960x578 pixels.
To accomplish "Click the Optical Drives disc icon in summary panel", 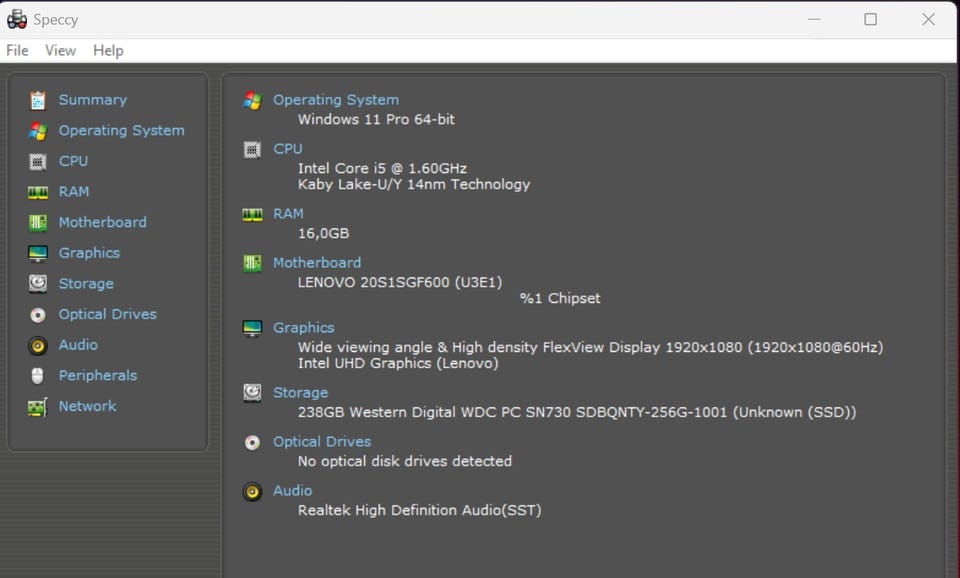I will [252, 443].
